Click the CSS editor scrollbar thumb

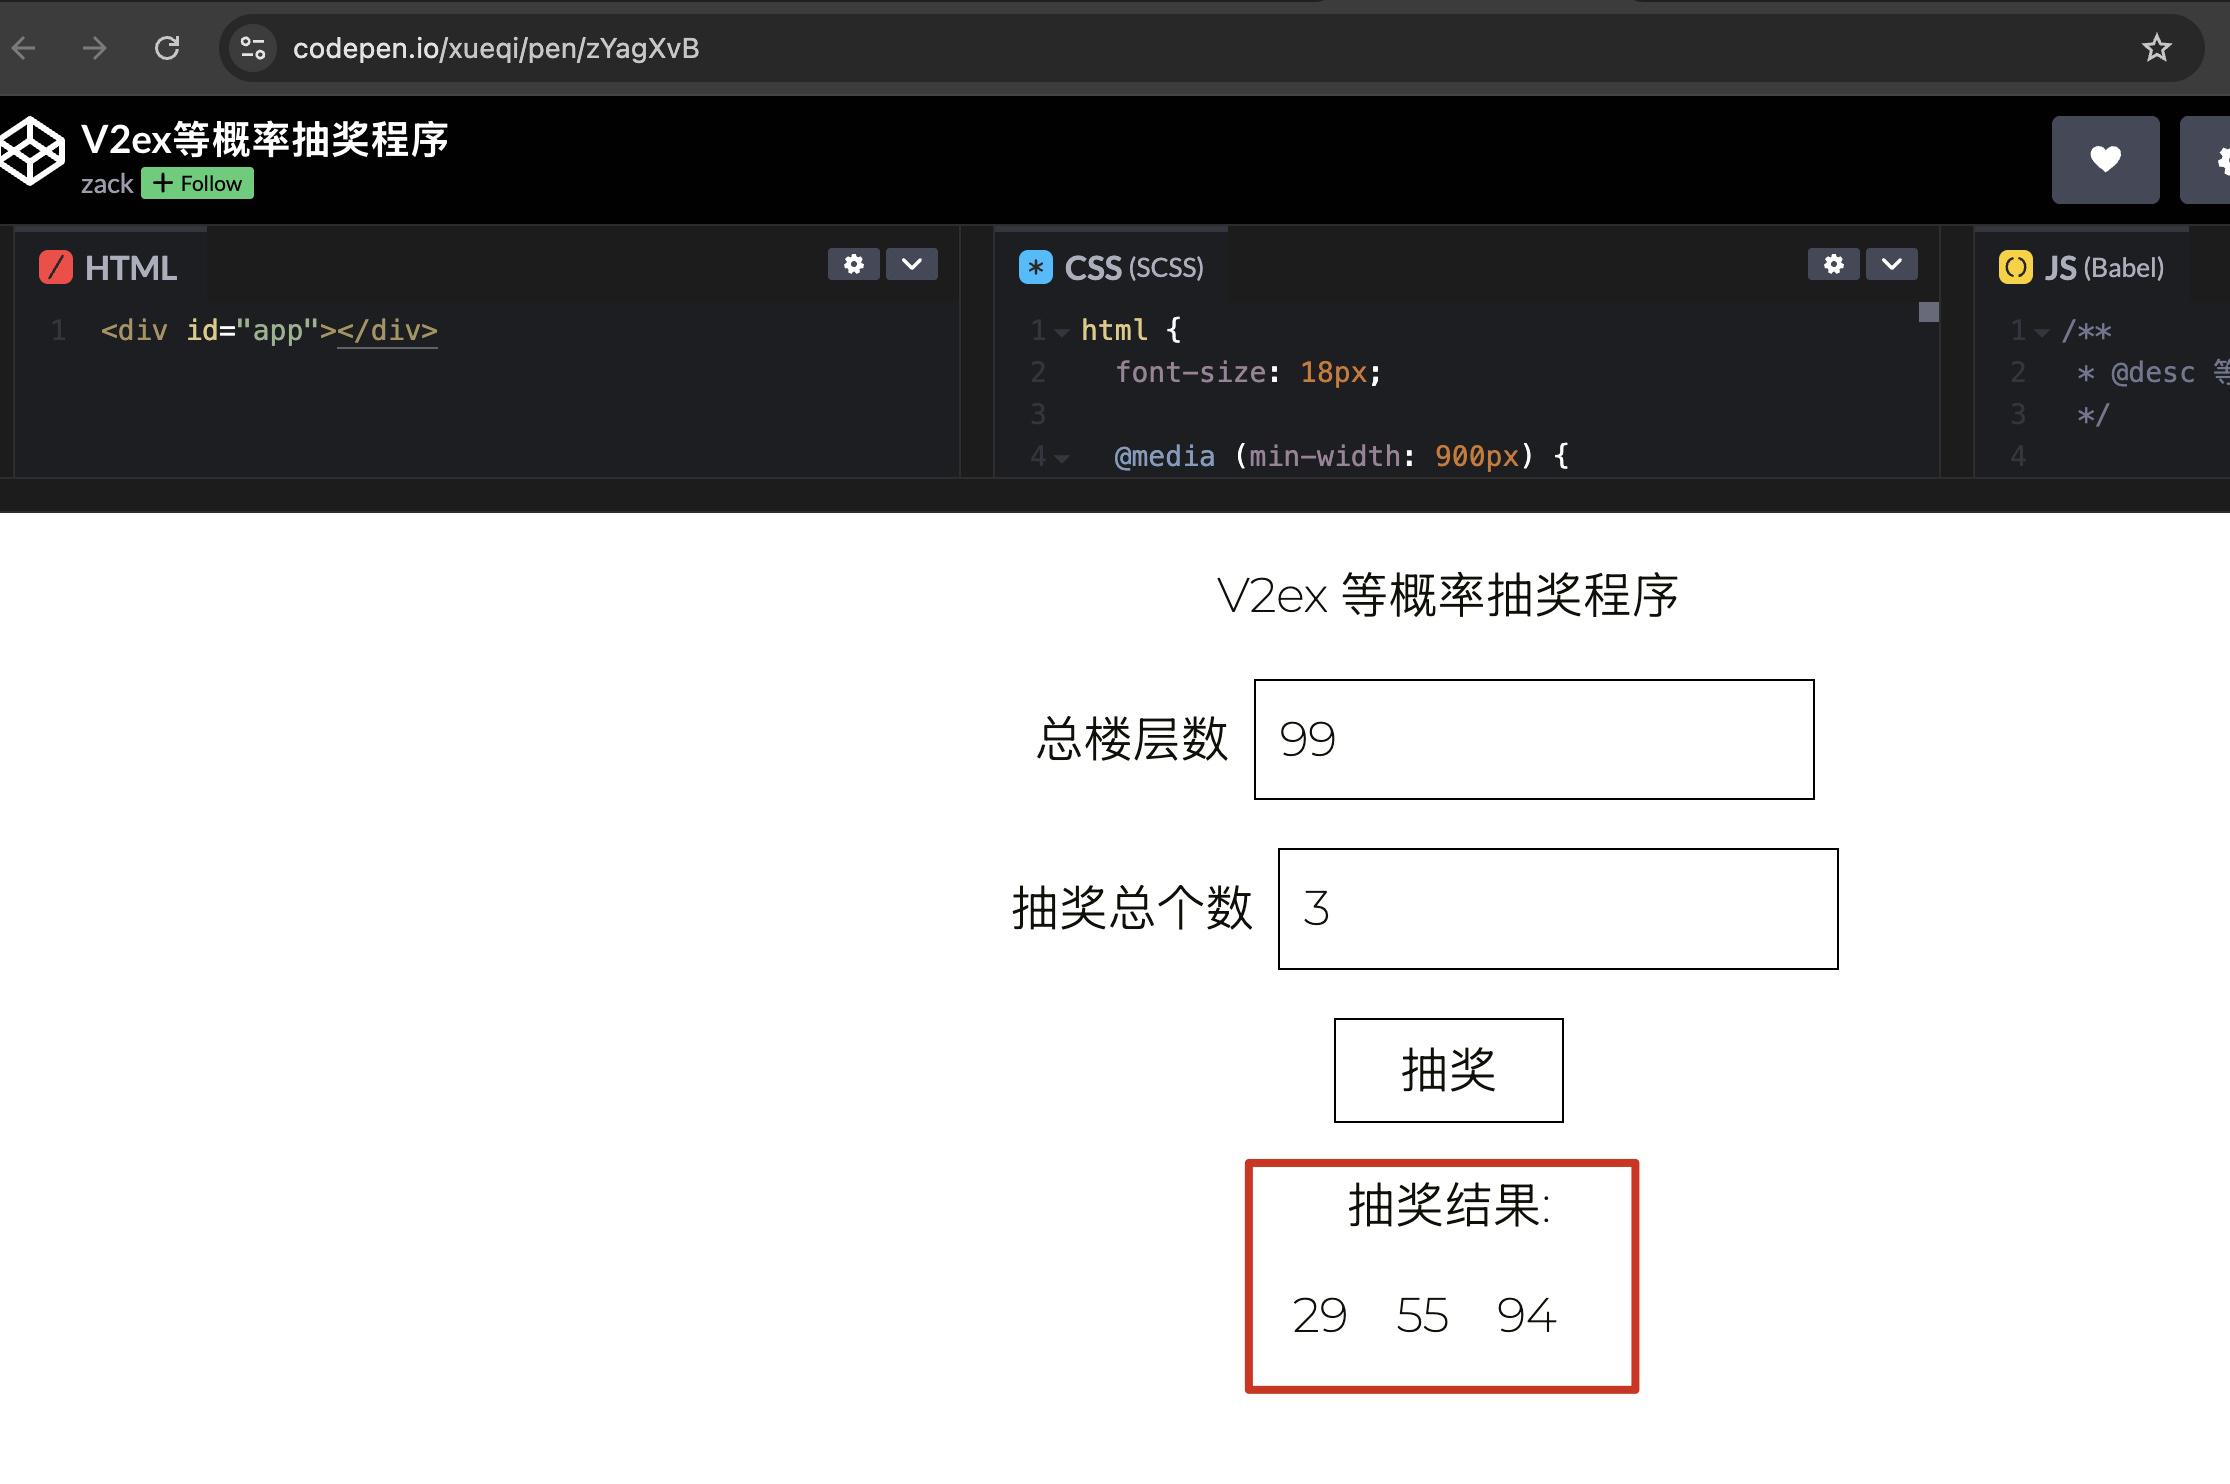pos(1929,312)
